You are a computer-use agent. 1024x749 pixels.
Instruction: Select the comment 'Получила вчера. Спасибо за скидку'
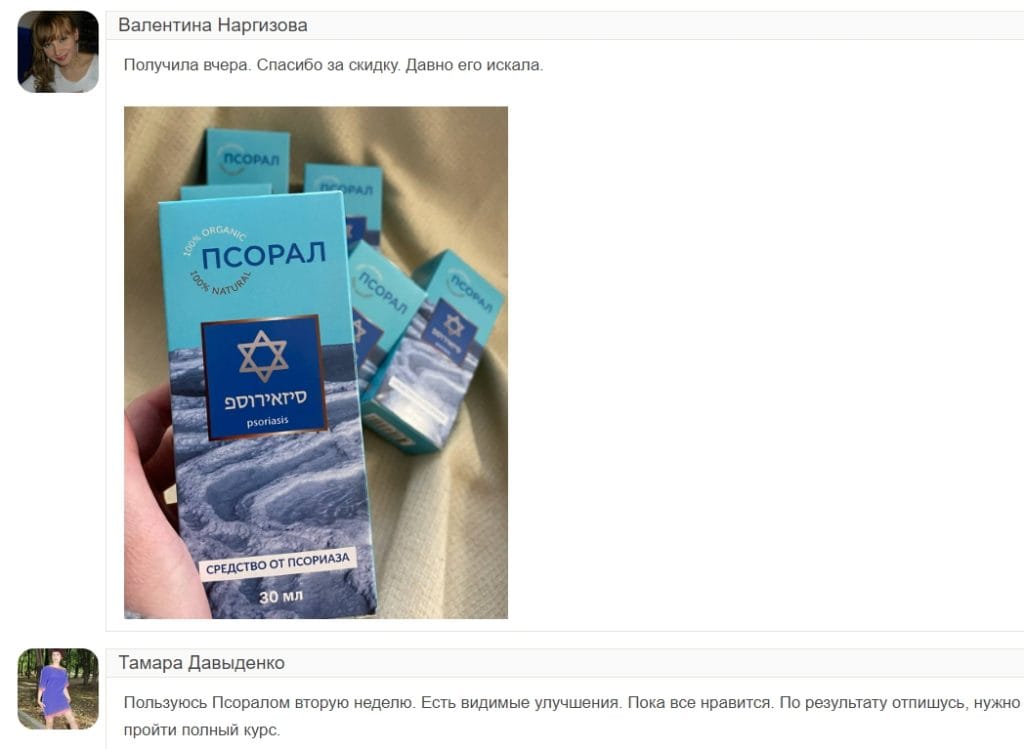pos(333,65)
